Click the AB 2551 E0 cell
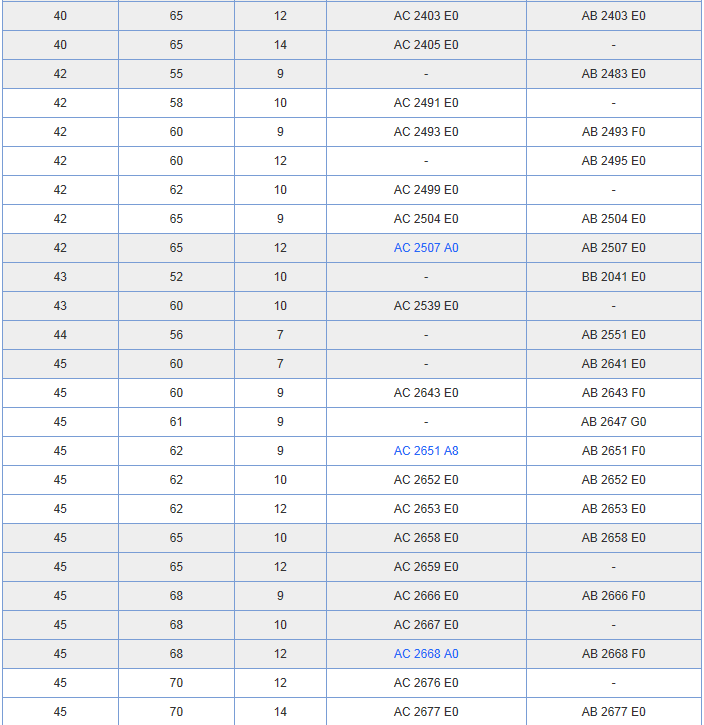The image size is (704, 725). coord(613,335)
